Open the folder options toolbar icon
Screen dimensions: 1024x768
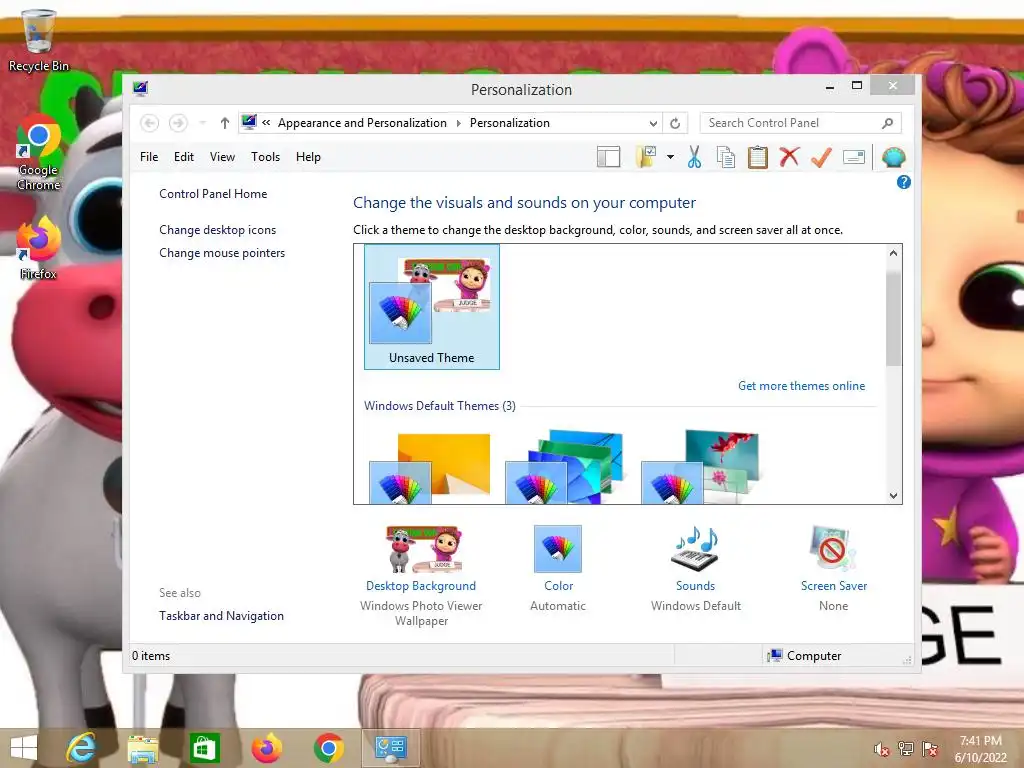[646, 157]
